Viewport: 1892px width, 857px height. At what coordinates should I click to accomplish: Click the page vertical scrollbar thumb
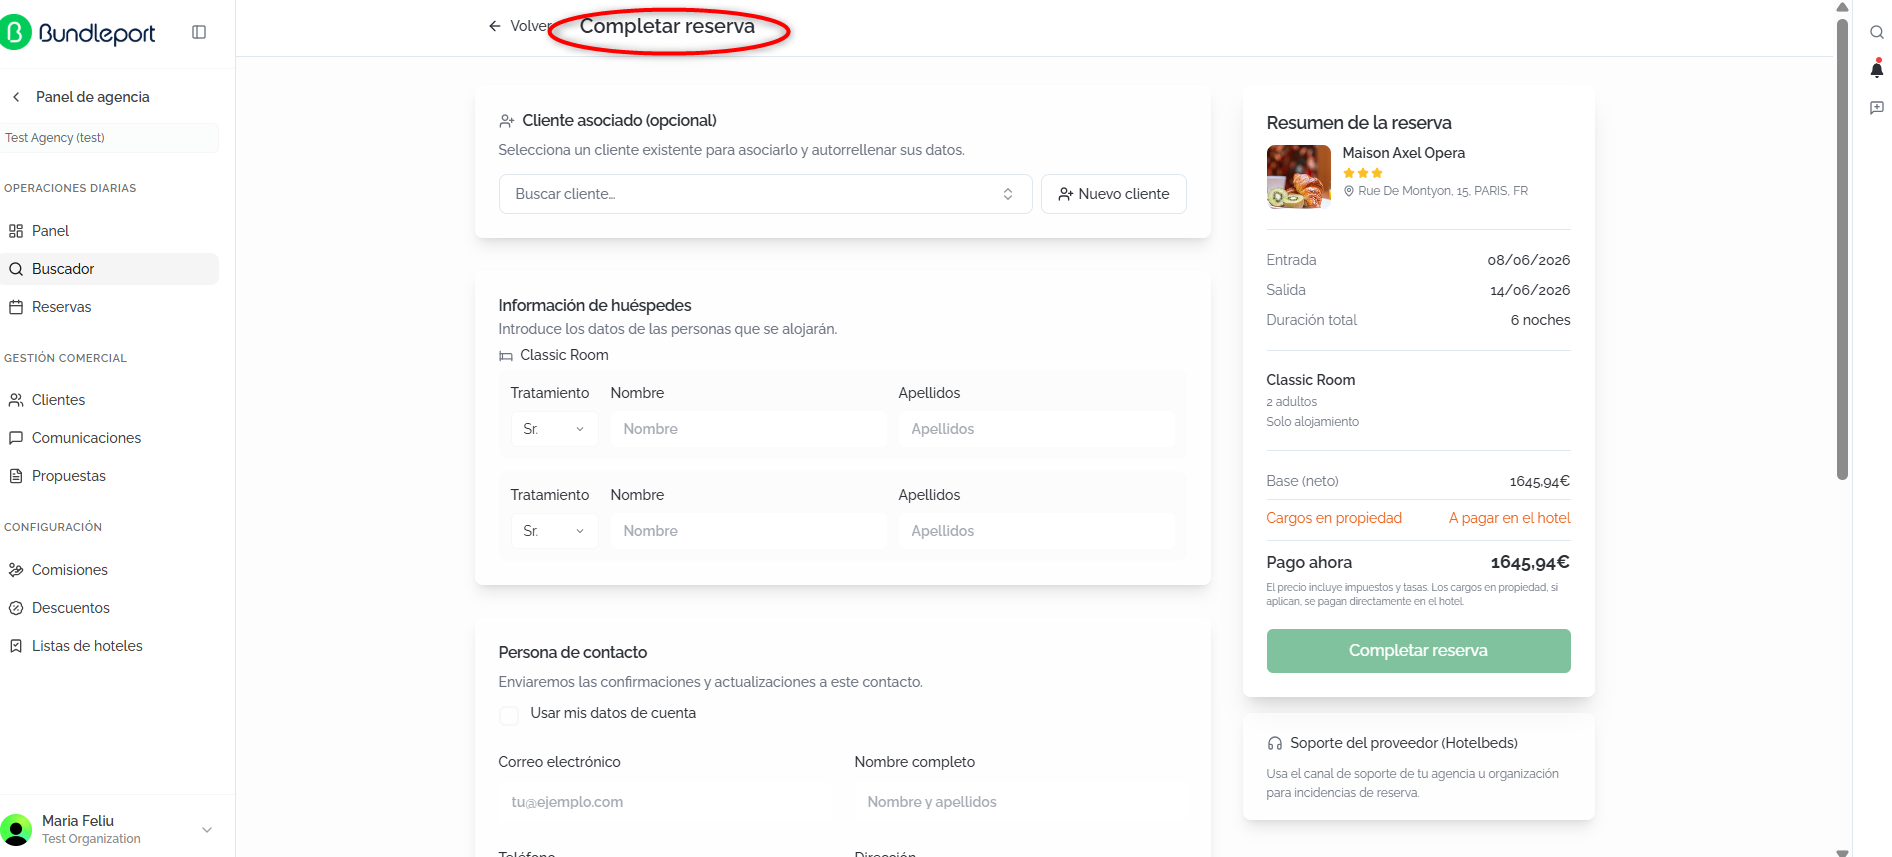point(1842,250)
